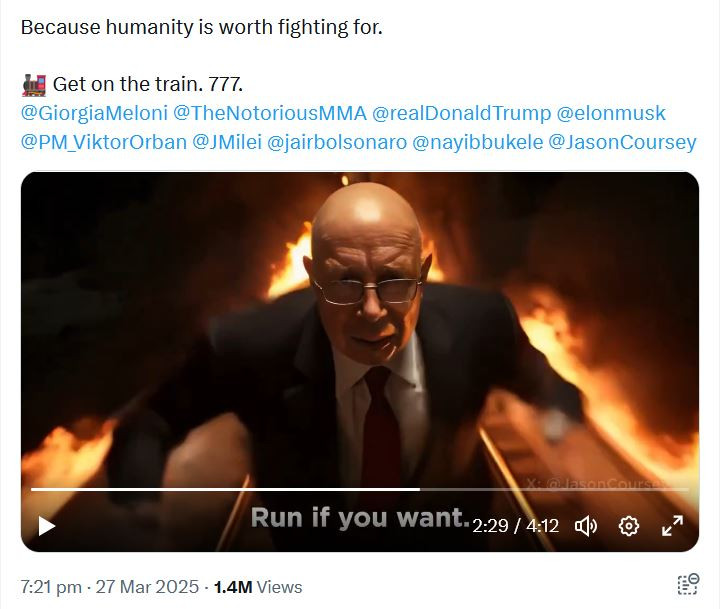
Task: Click the video progress bar
Action: pos(360,488)
